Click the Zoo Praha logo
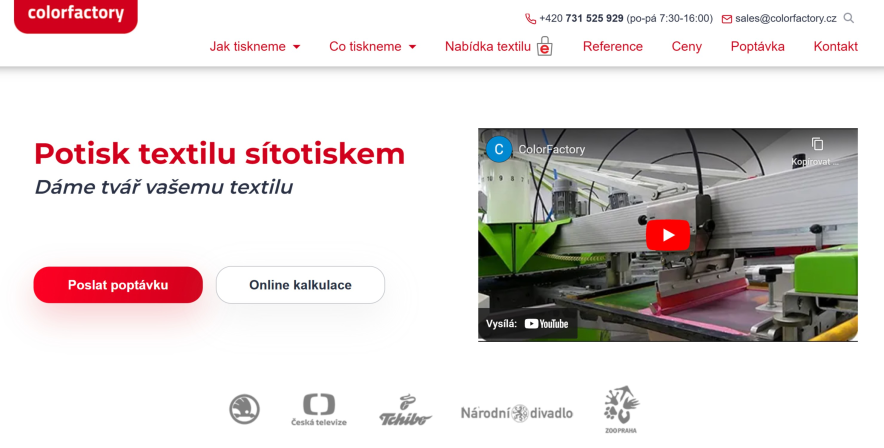 (621, 410)
